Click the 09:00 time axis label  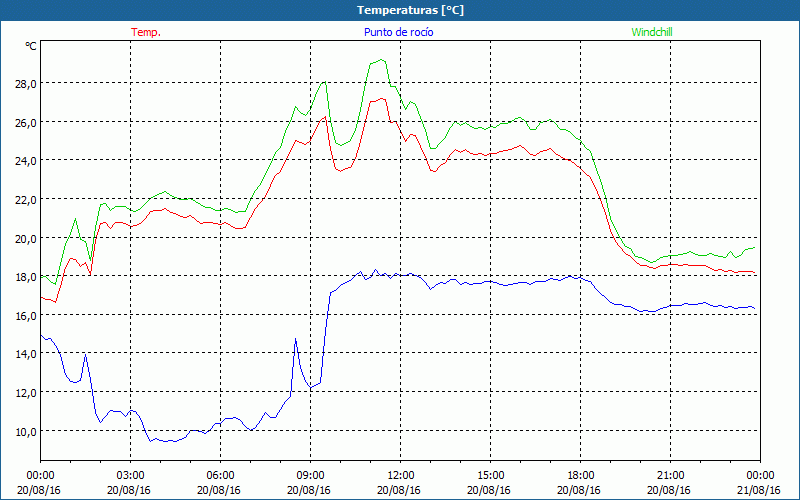[310, 475]
